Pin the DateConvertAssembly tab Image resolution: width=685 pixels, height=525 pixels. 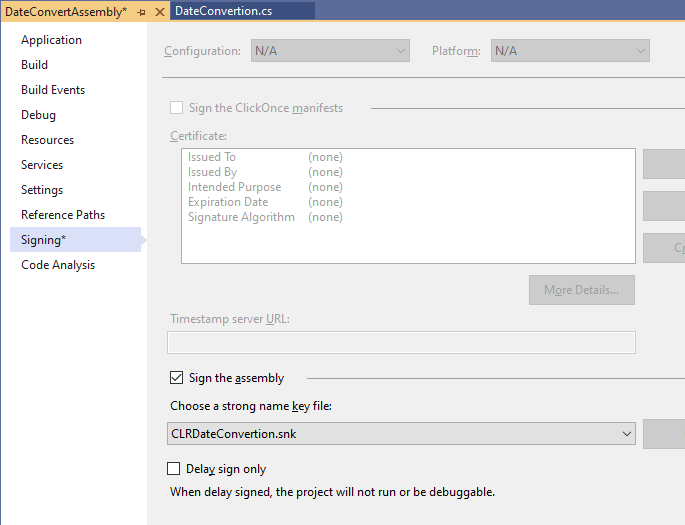click(x=141, y=11)
